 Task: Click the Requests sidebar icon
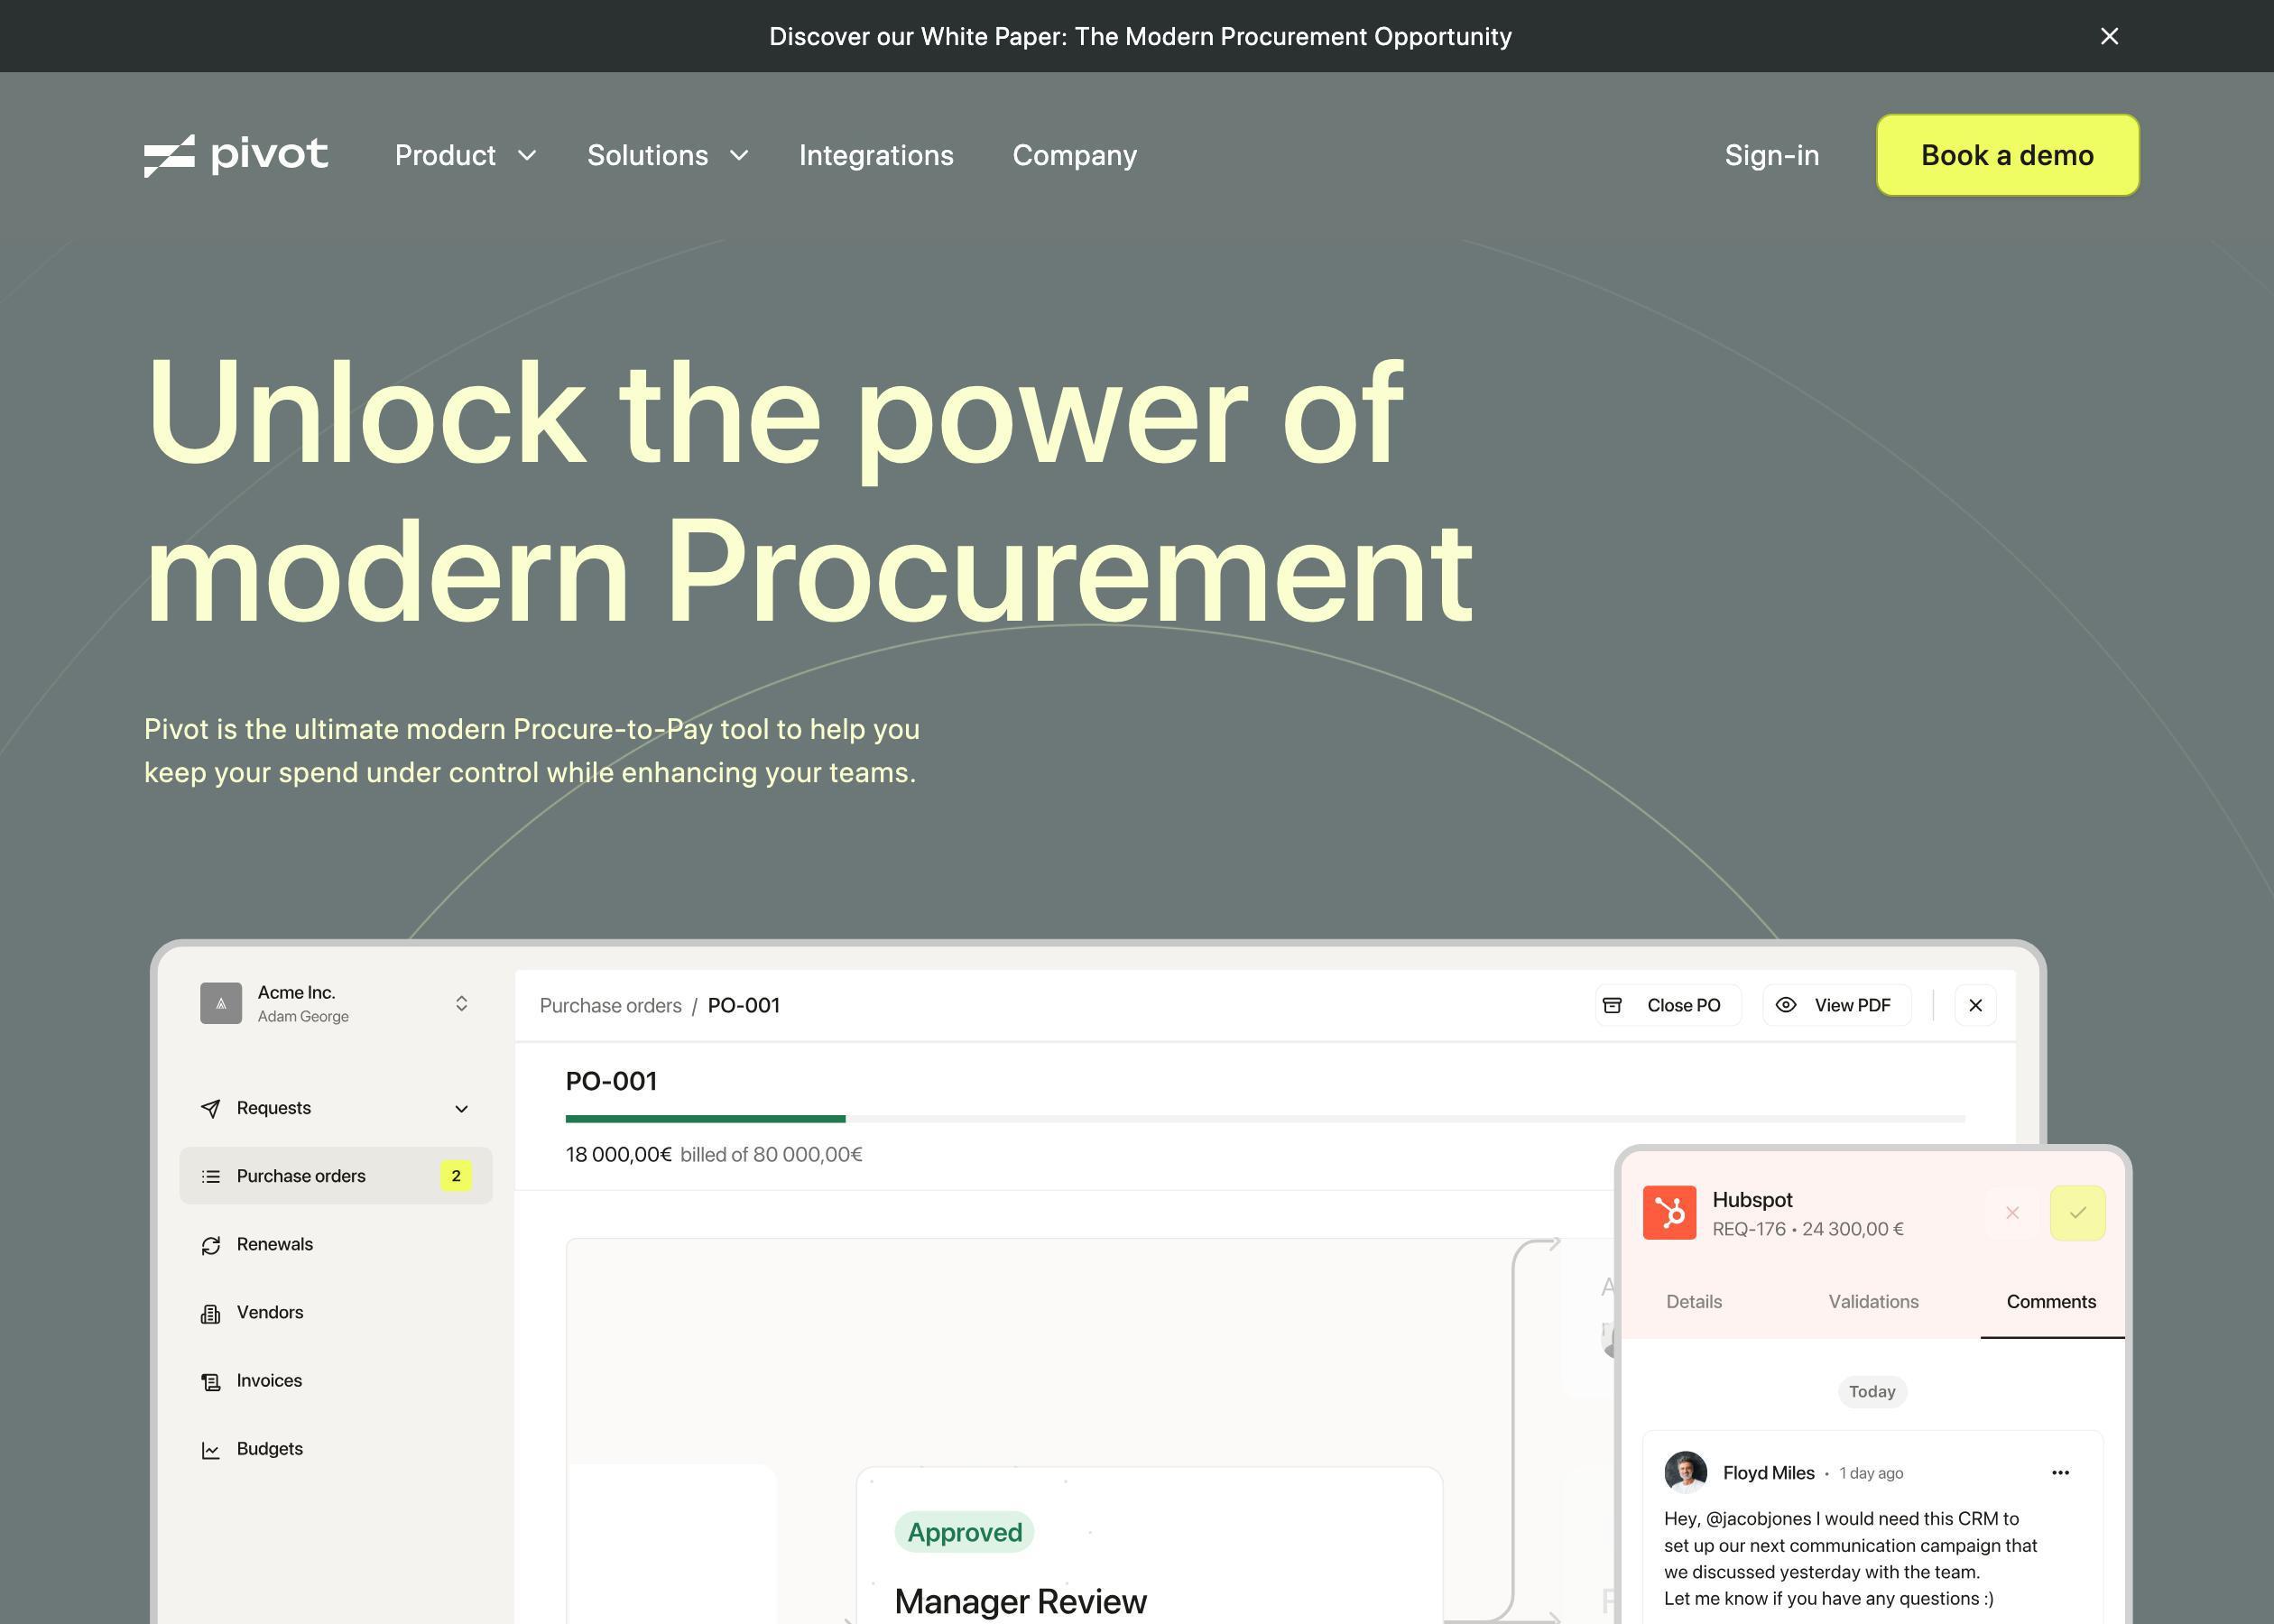click(211, 1105)
